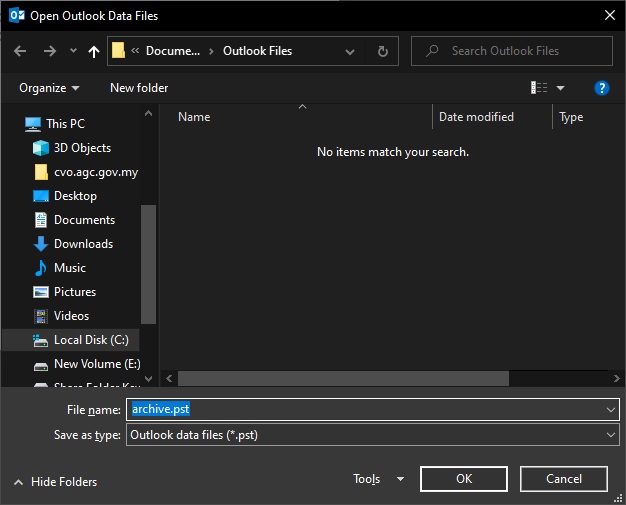This screenshot has width=626, height=505.
Task: Open the Organize dropdown menu
Action: coord(49,88)
